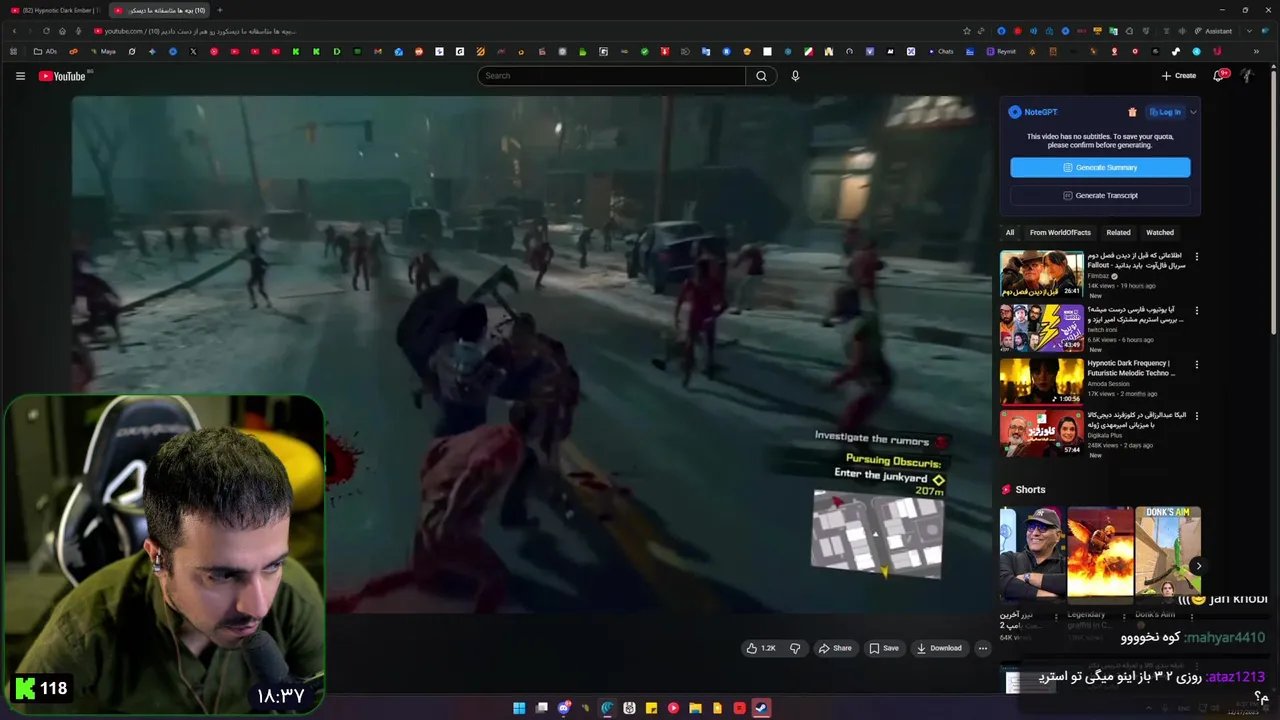Click Generate Transcript in NoteGPT panel
Screen dimensions: 1280x720
click(x=1100, y=196)
